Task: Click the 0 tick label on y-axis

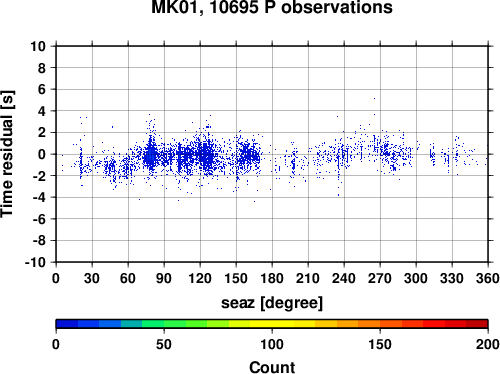Action: 42,154
